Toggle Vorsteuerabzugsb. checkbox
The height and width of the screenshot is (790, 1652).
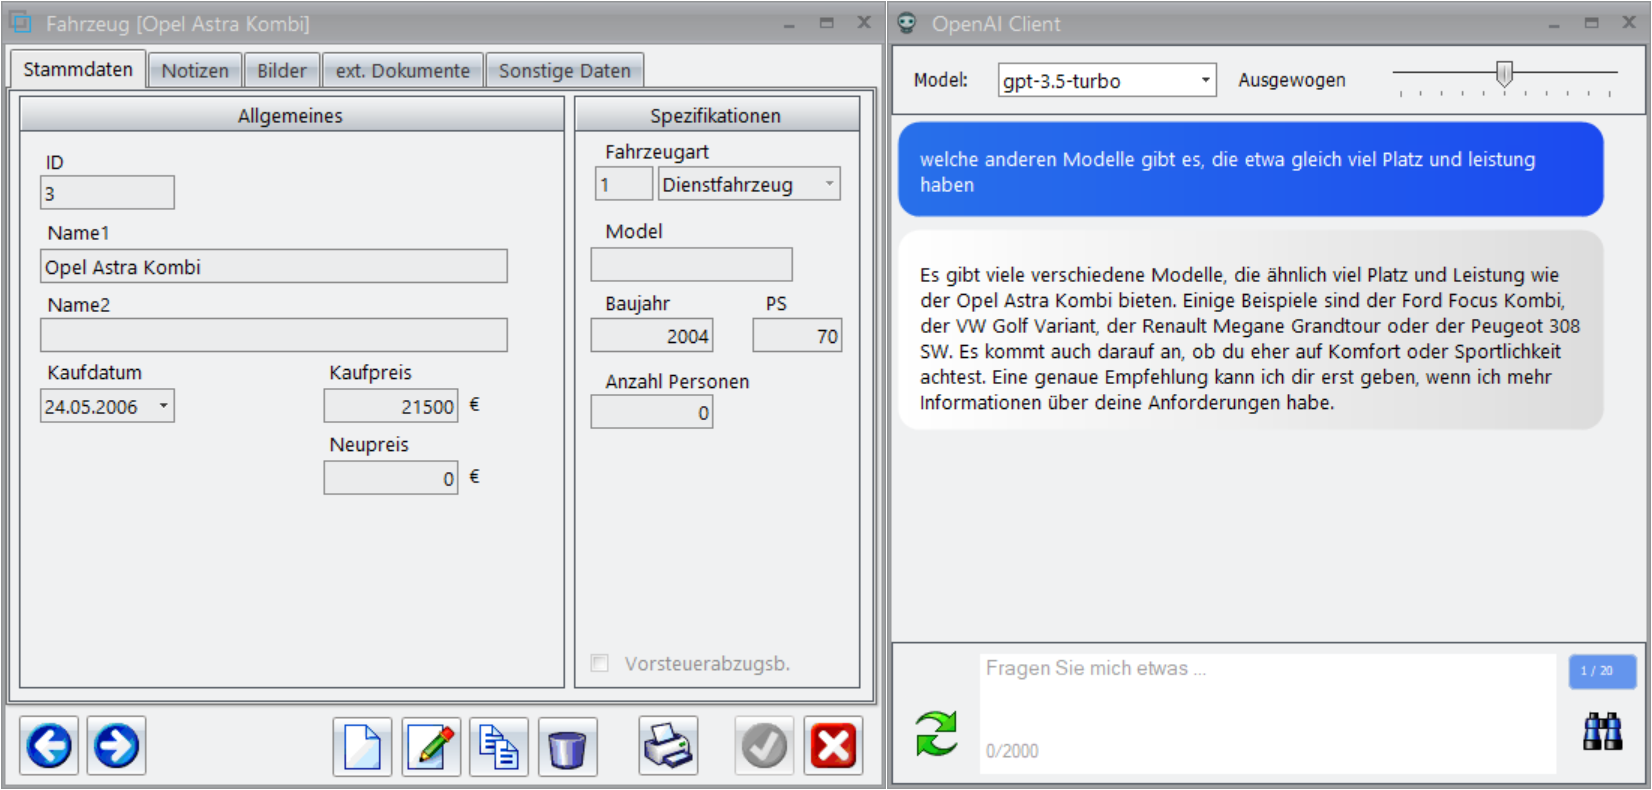[600, 663]
